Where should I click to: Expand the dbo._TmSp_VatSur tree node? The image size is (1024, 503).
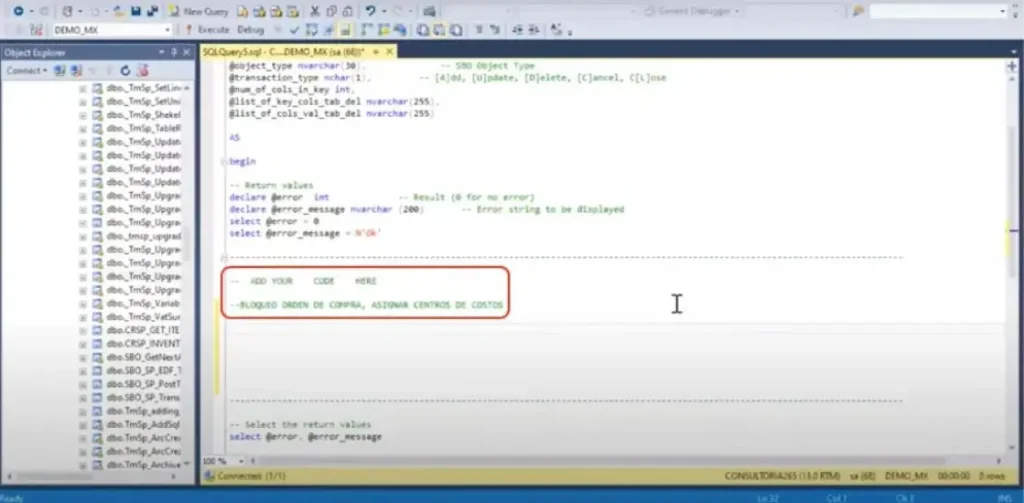pos(83,317)
